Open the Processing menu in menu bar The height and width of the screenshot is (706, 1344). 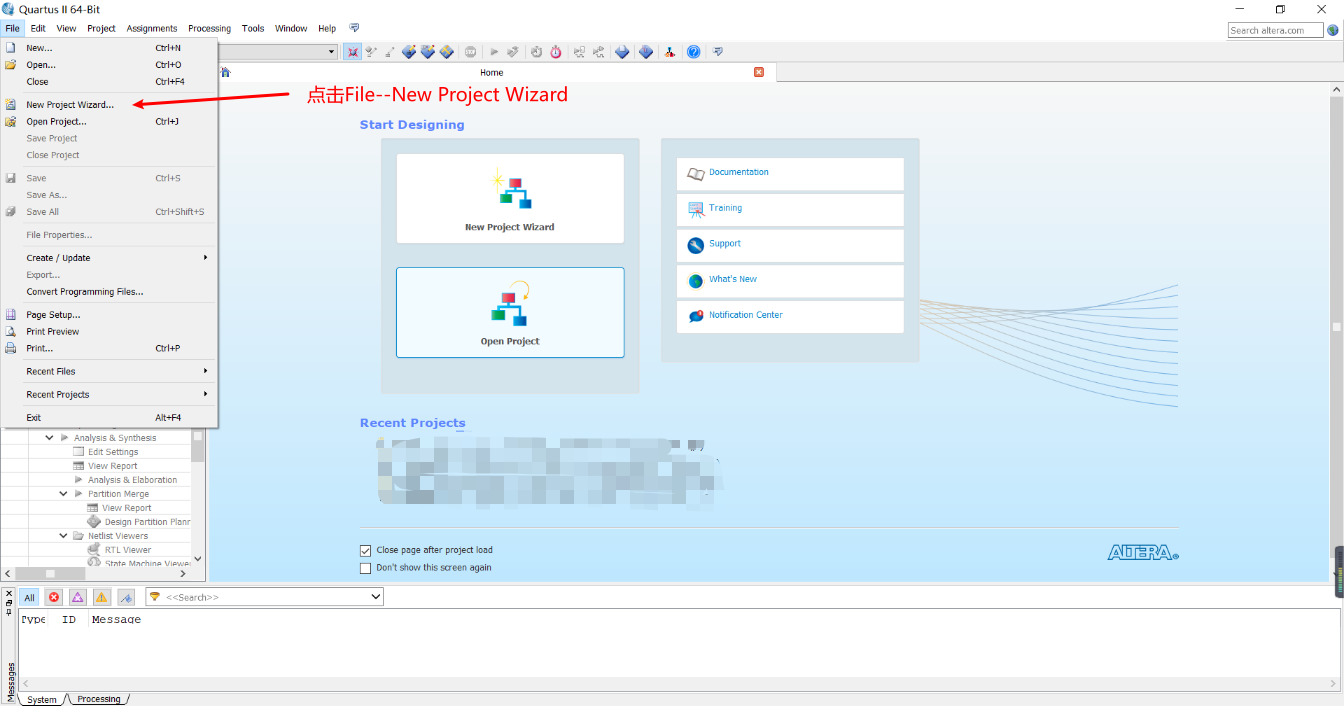pyautogui.click(x=209, y=28)
